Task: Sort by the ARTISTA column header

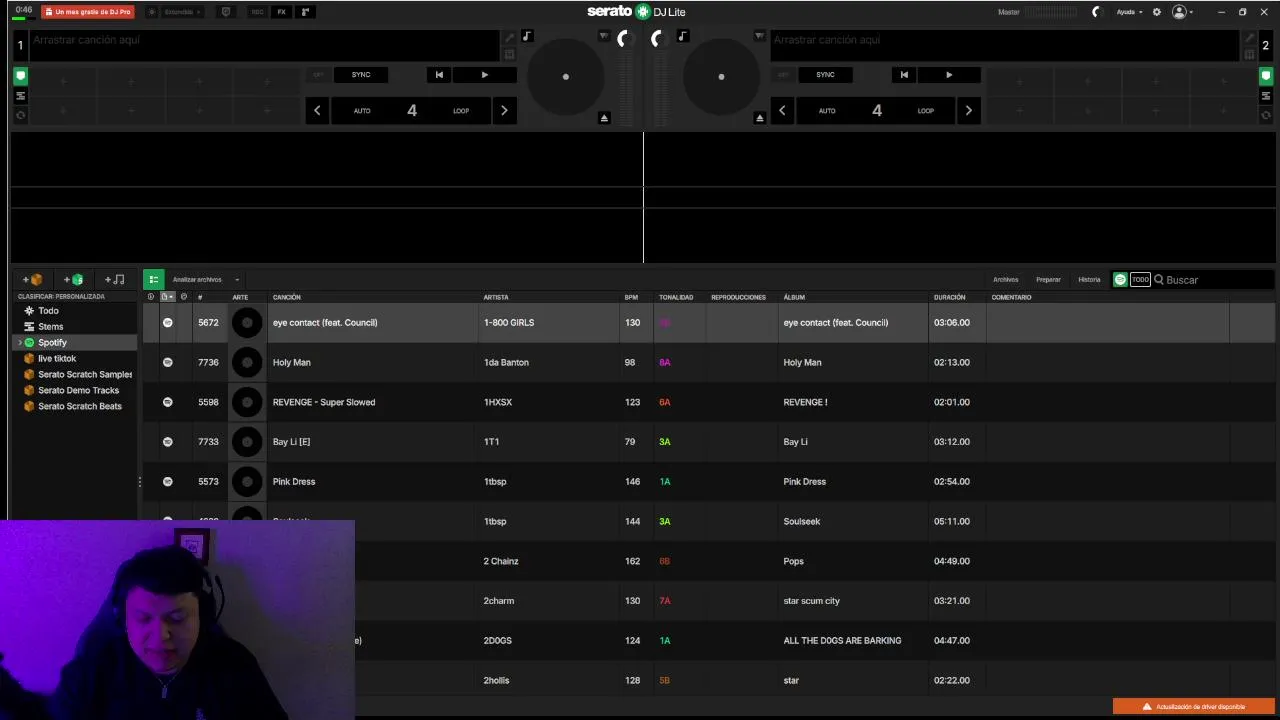Action: (496, 297)
